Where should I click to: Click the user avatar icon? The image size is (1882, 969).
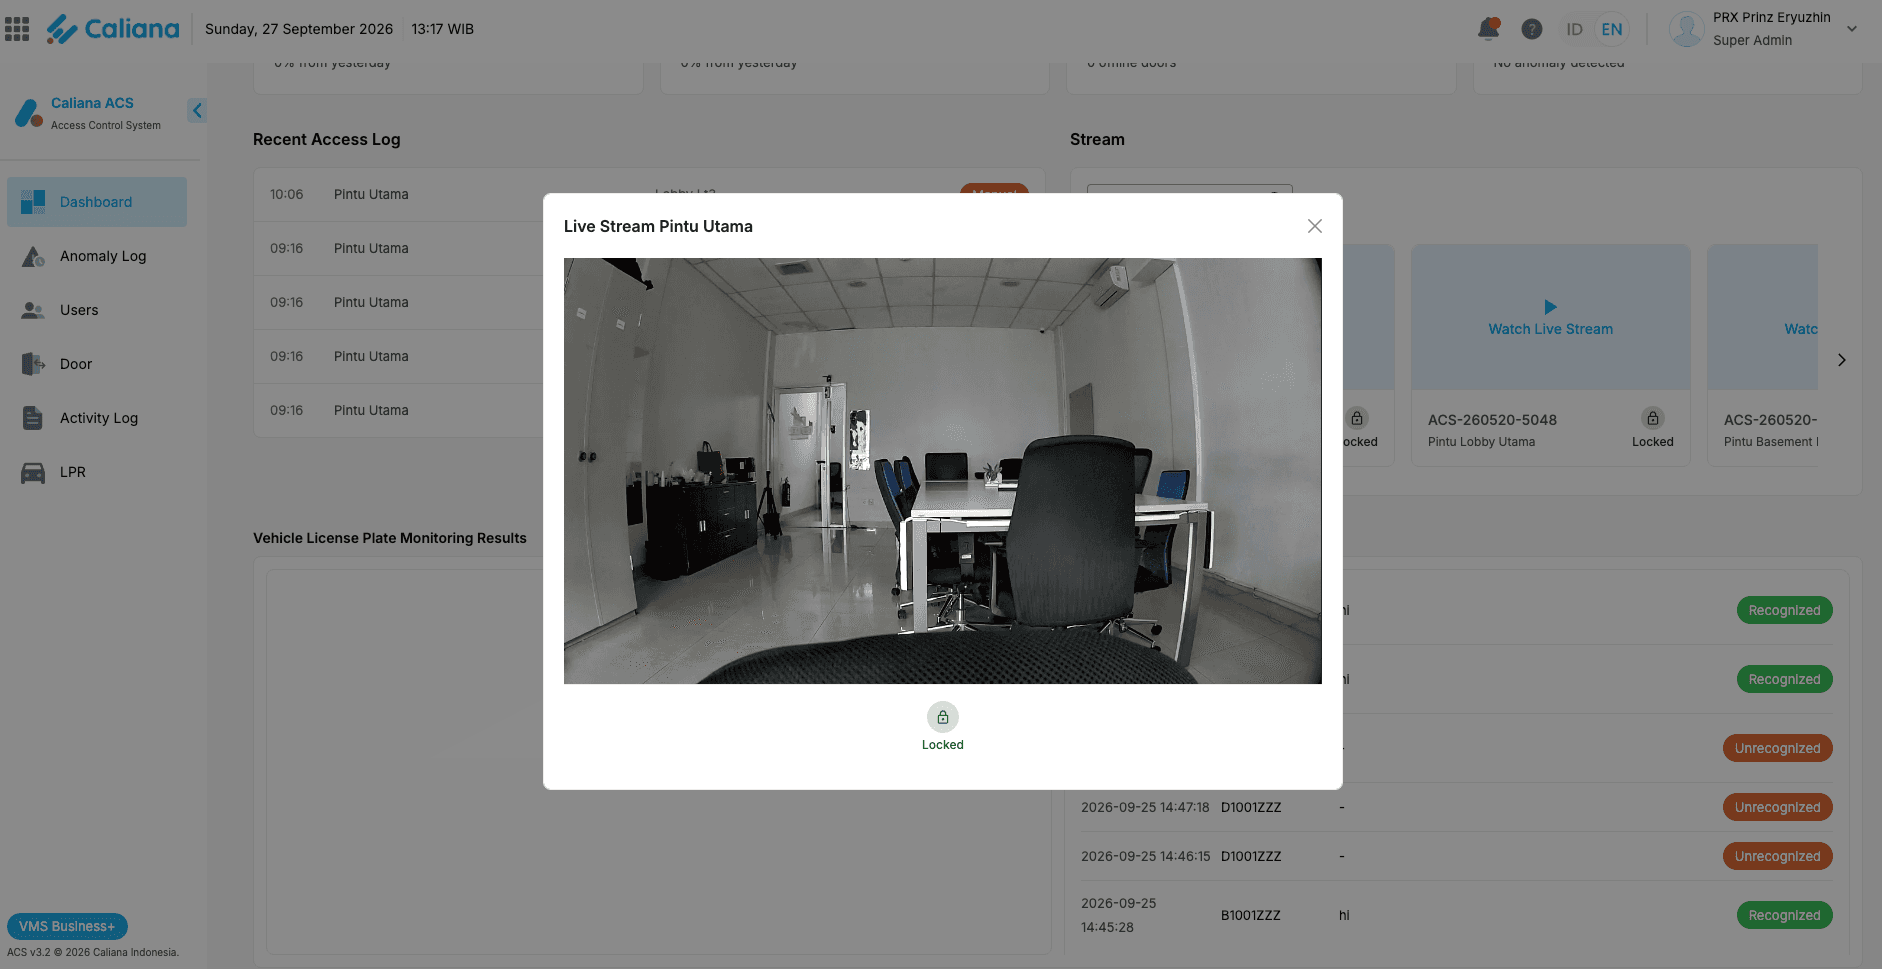[1686, 29]
